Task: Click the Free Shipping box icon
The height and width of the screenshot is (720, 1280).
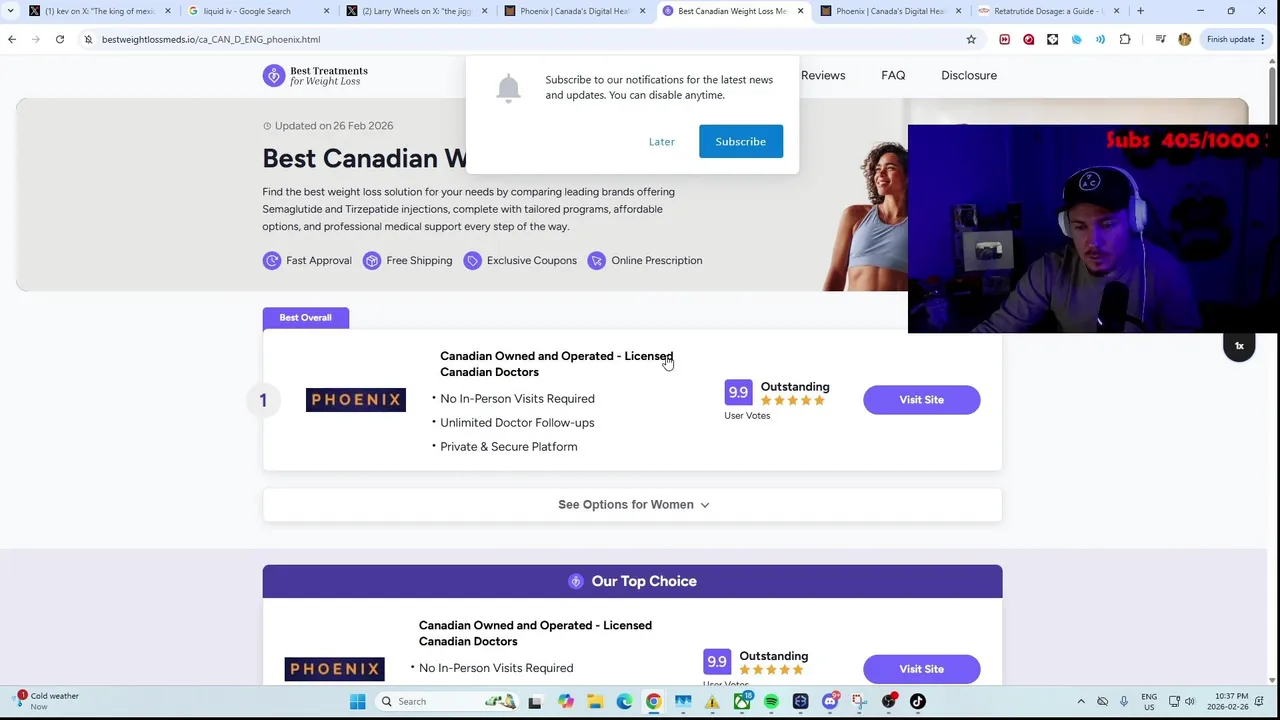Action: point(372,260)
